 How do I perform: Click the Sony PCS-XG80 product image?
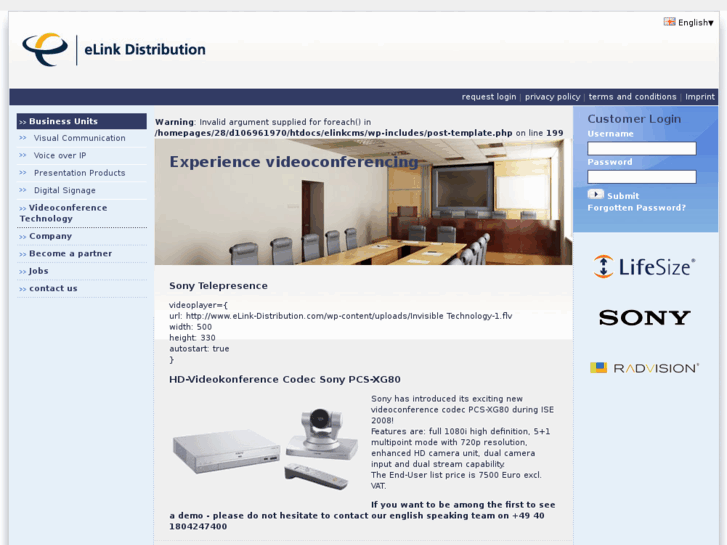click(265, 447)
